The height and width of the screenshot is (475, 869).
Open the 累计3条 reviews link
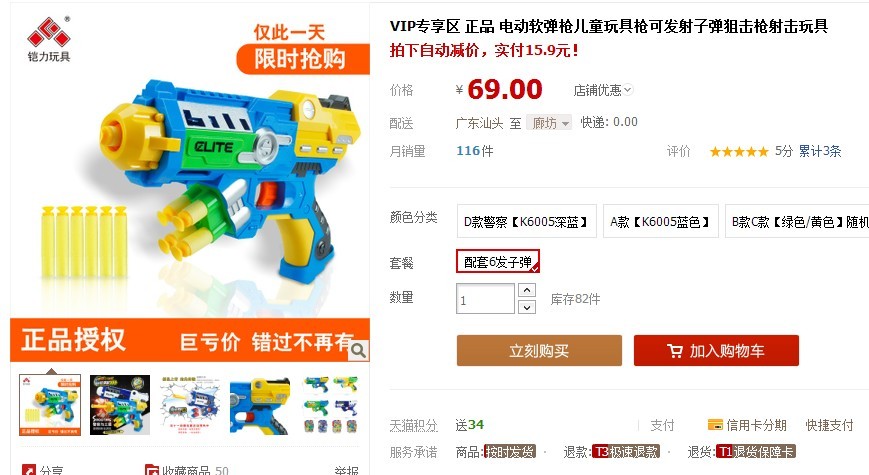[820, 151]
